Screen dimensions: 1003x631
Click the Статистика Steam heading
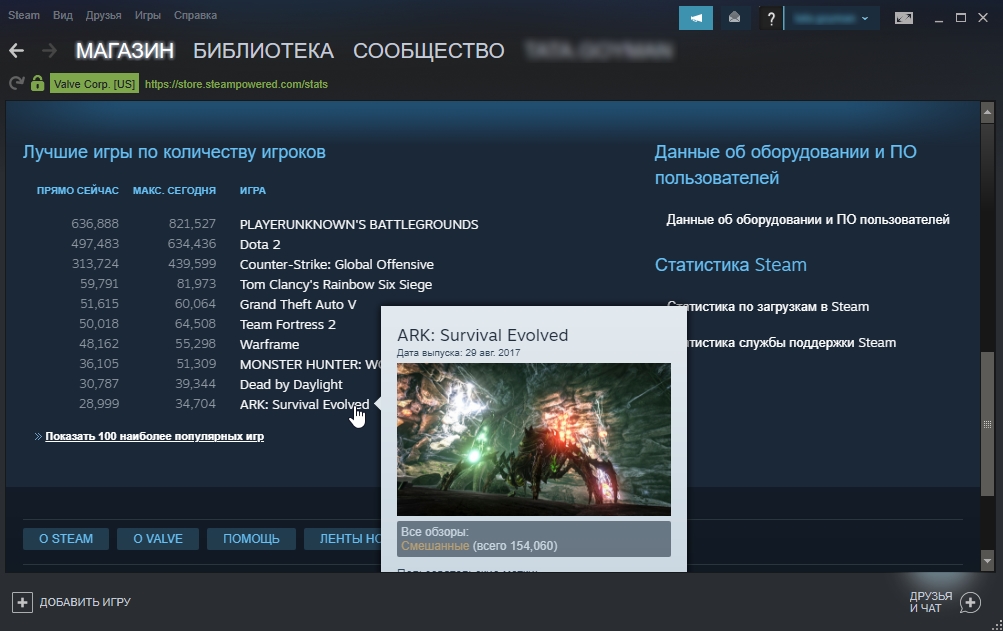731,265
